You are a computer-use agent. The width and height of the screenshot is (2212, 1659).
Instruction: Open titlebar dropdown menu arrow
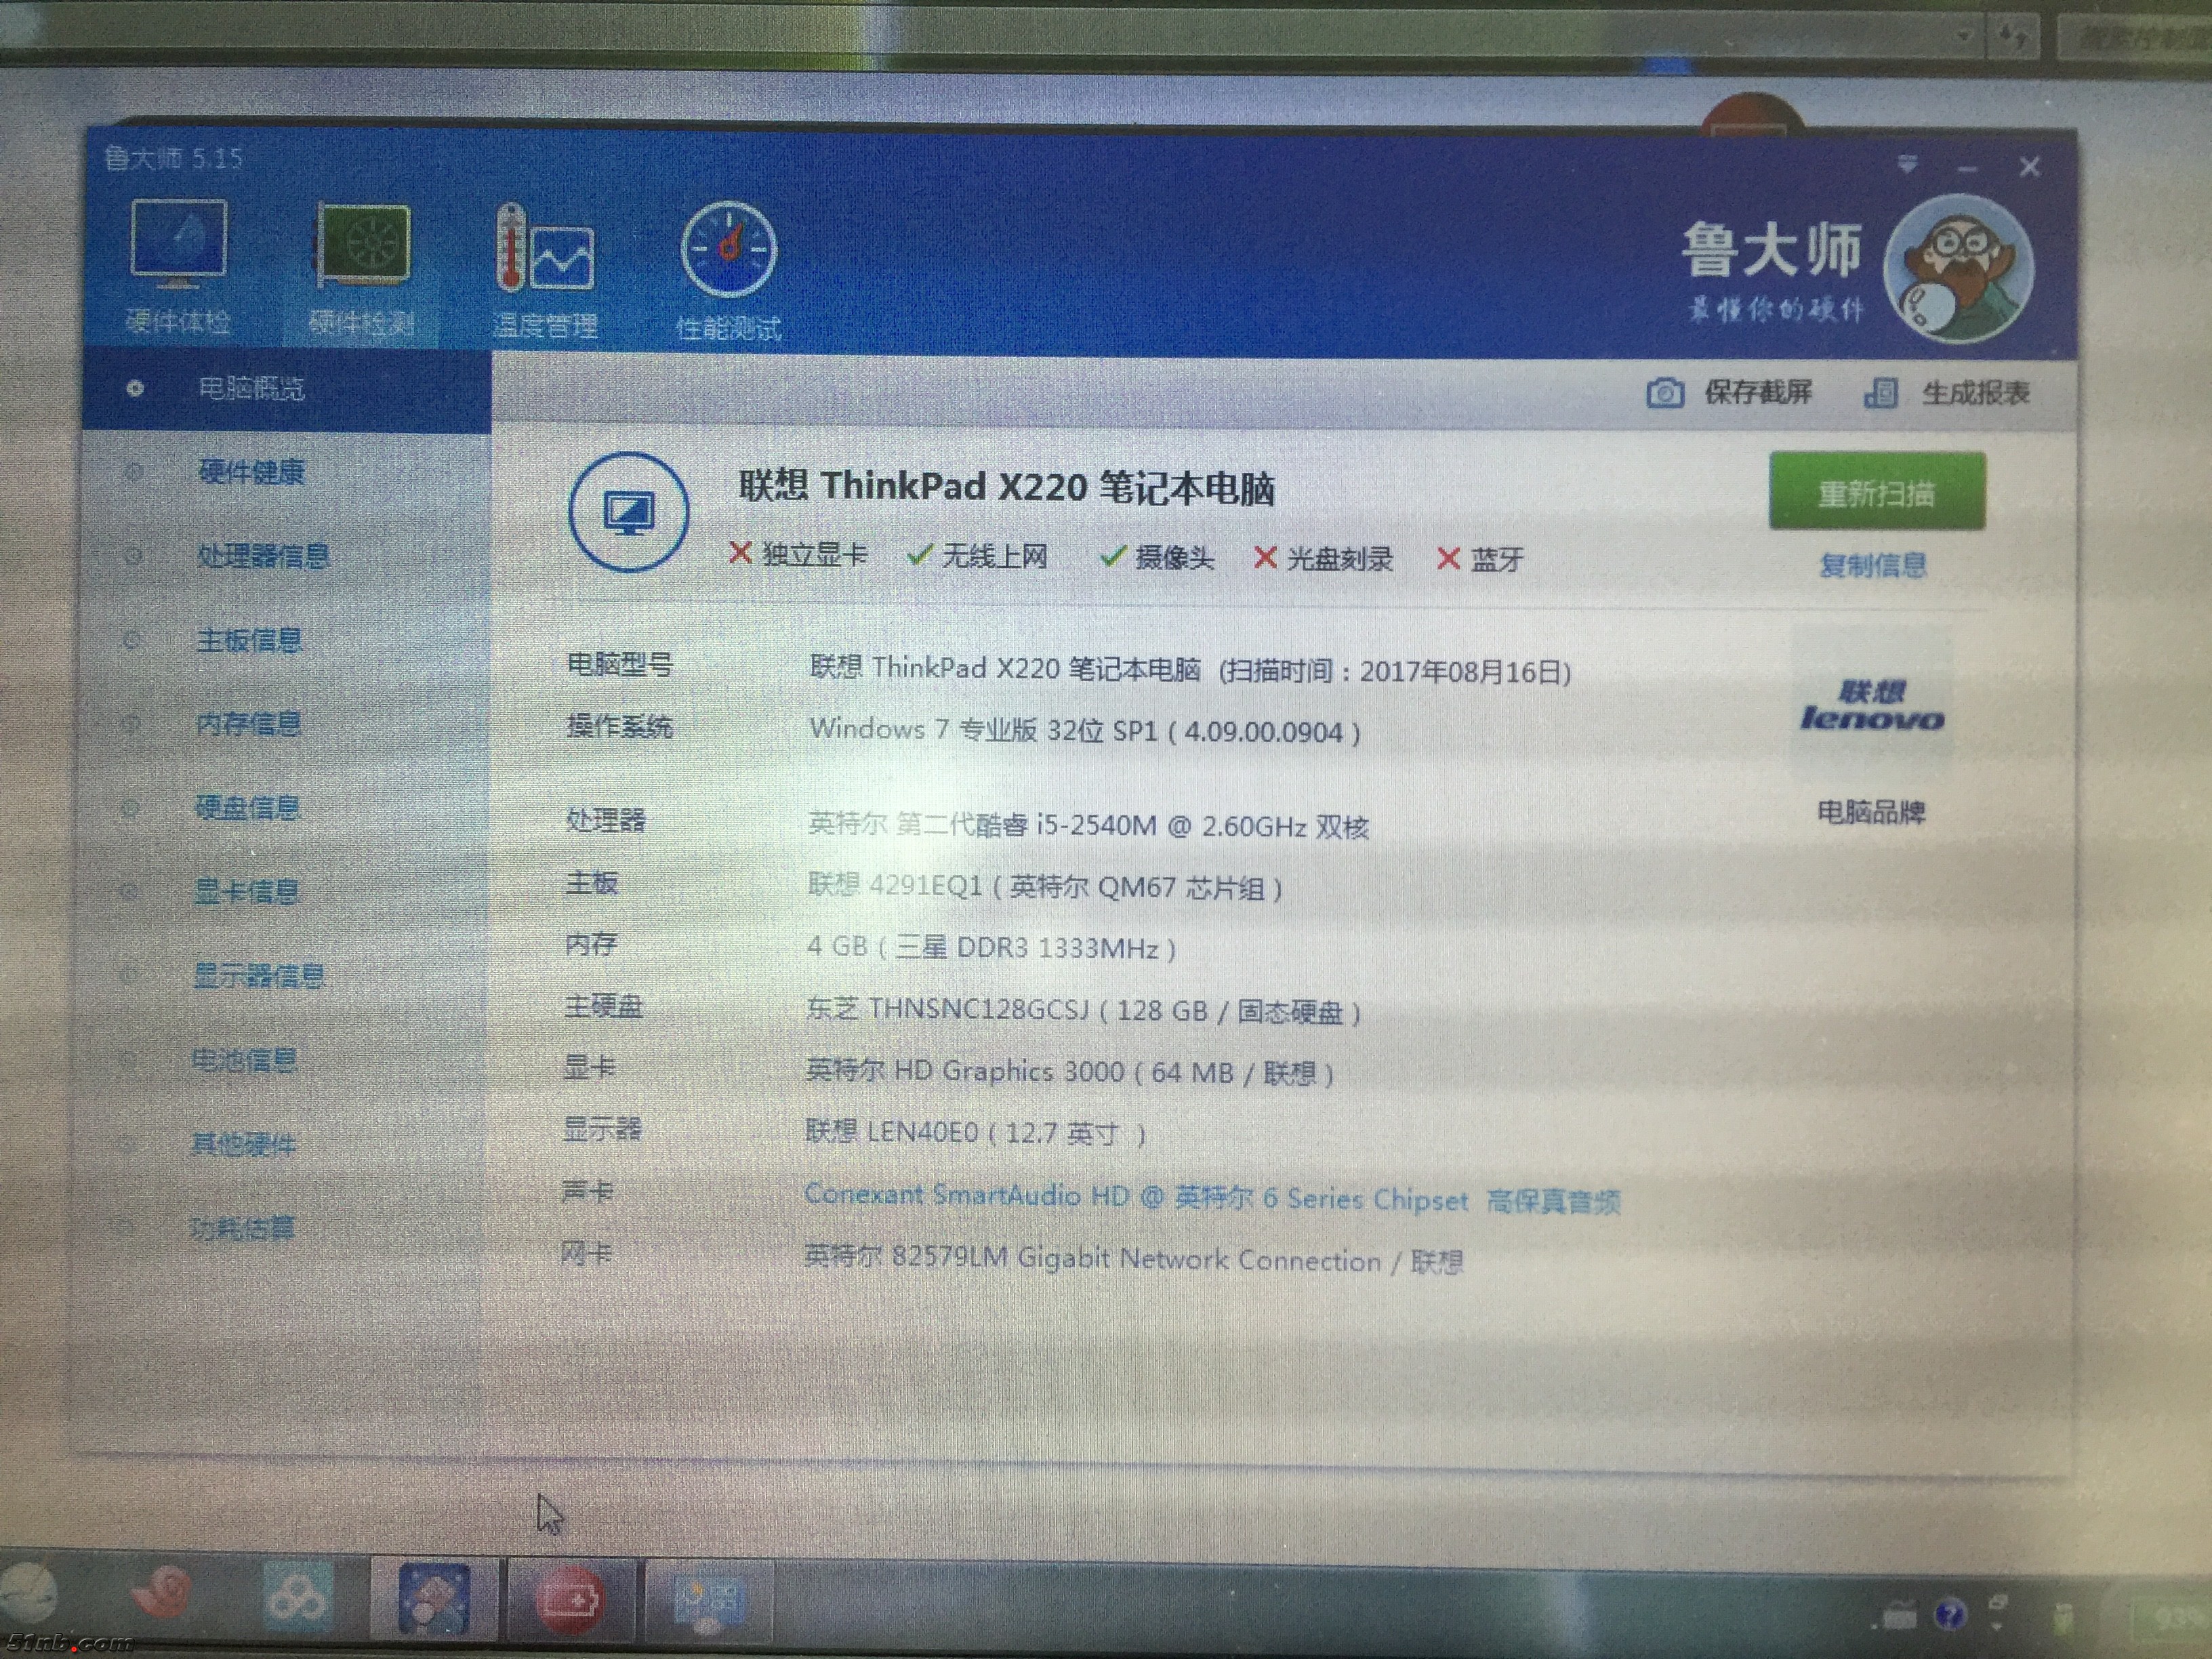tap(1907, 165)
